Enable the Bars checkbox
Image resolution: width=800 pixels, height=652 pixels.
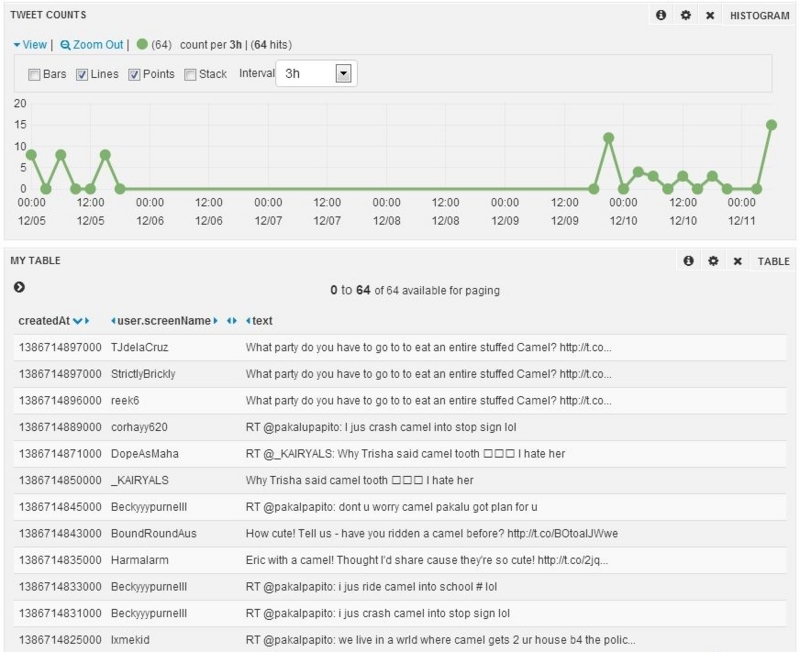click(34, 75)
